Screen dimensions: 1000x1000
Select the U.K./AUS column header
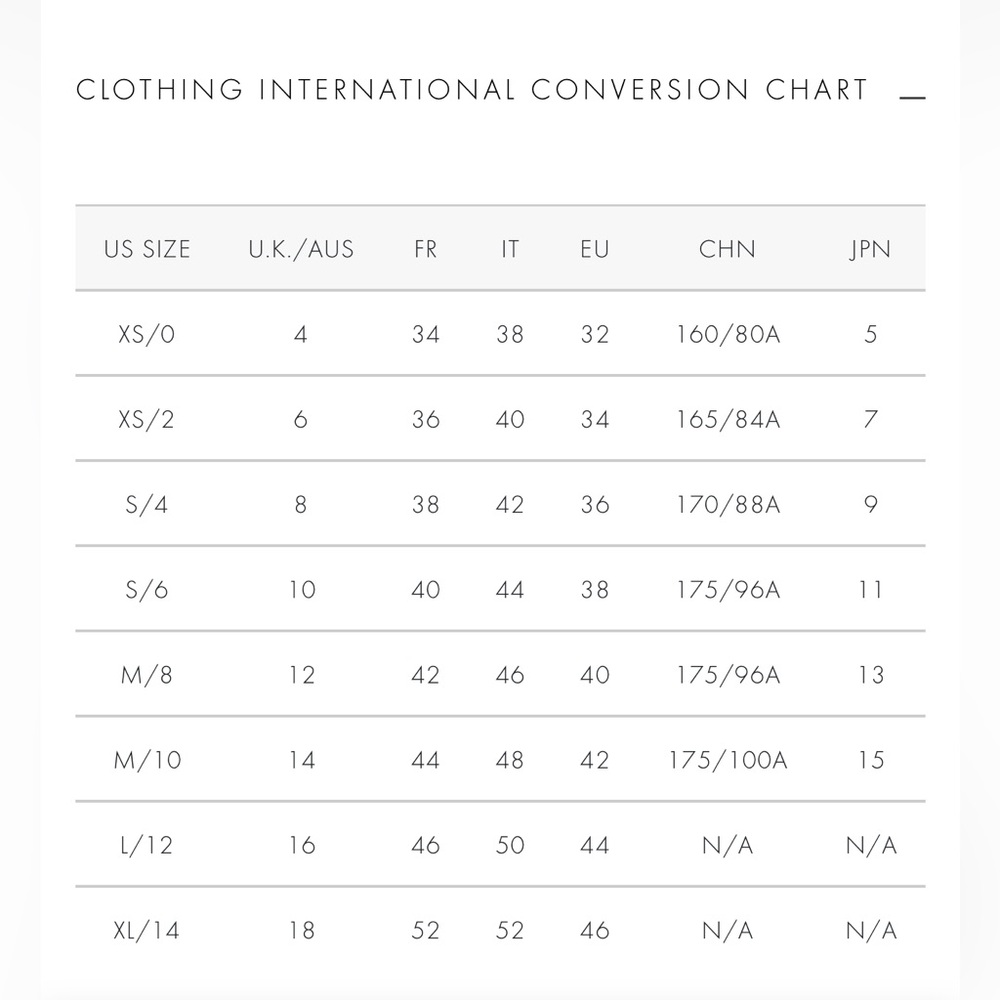[301, 249]
